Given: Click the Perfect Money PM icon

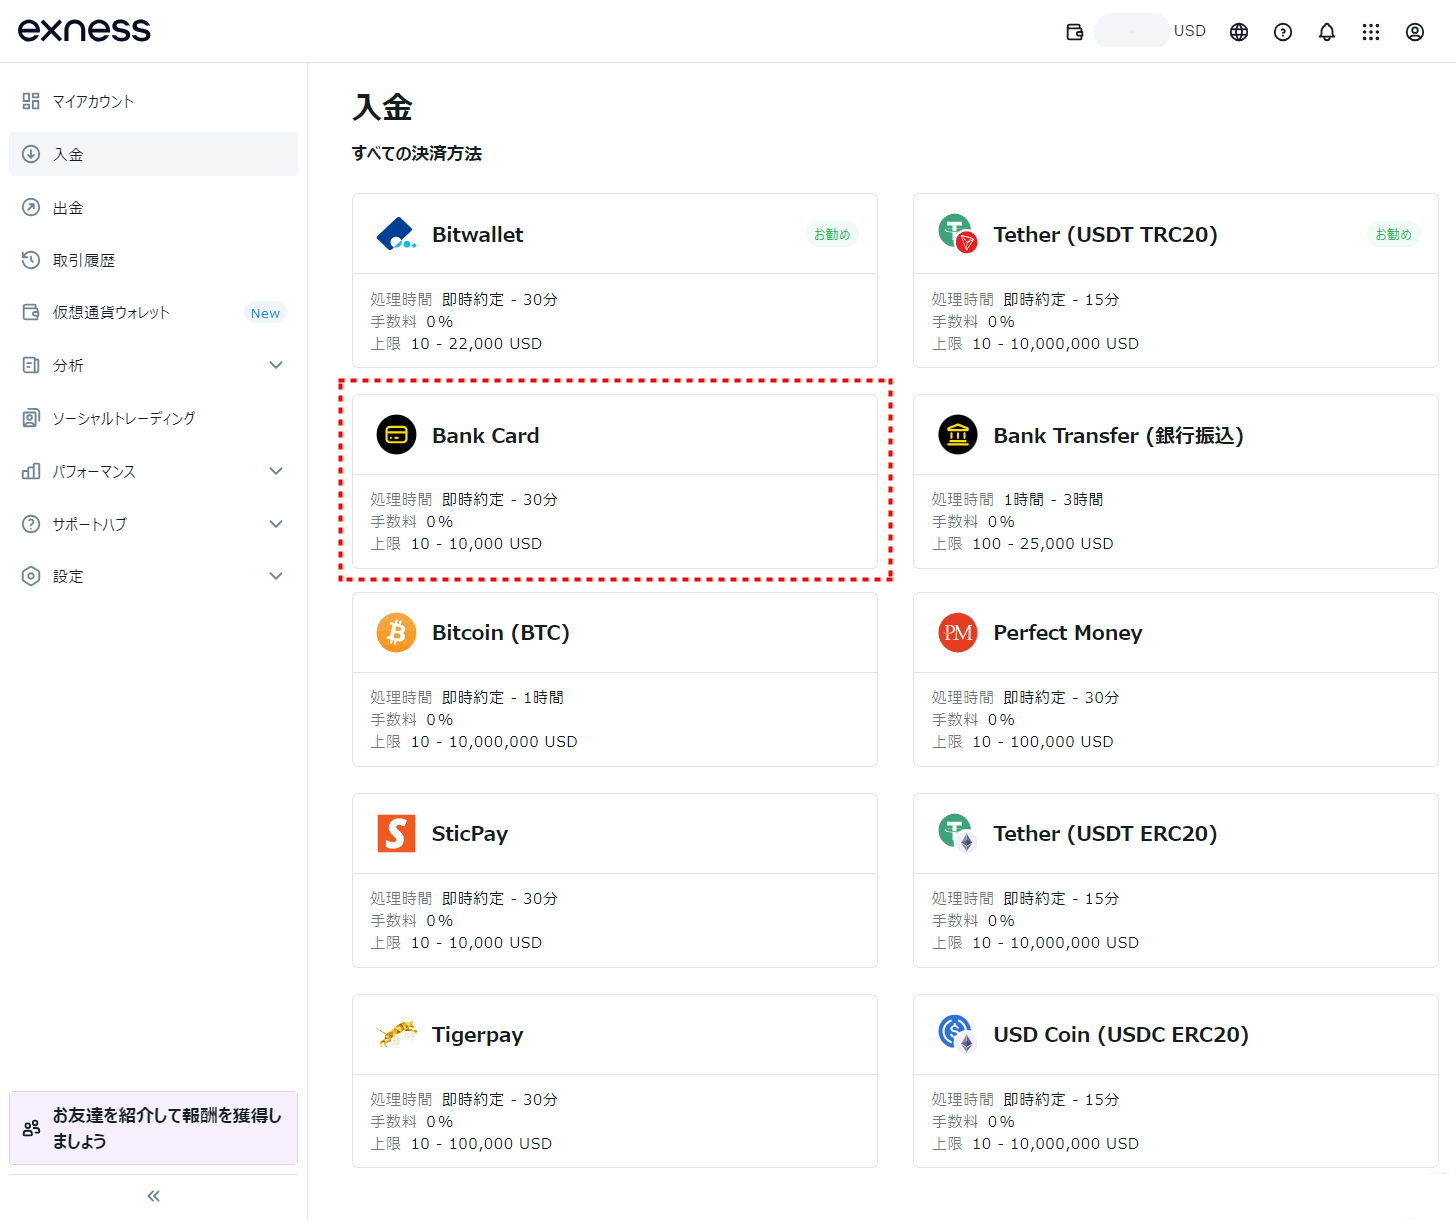Looking at the screenshot, I should click(958, 633).
